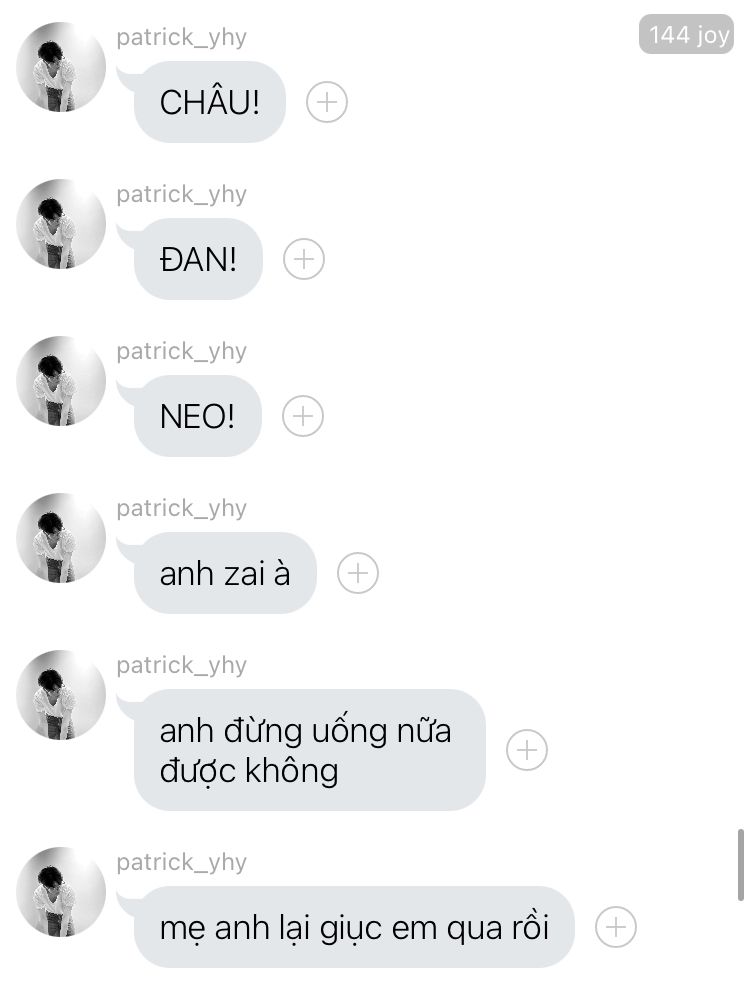
Task: Select the CHÂU! message bubble
Action: (209, 102)
